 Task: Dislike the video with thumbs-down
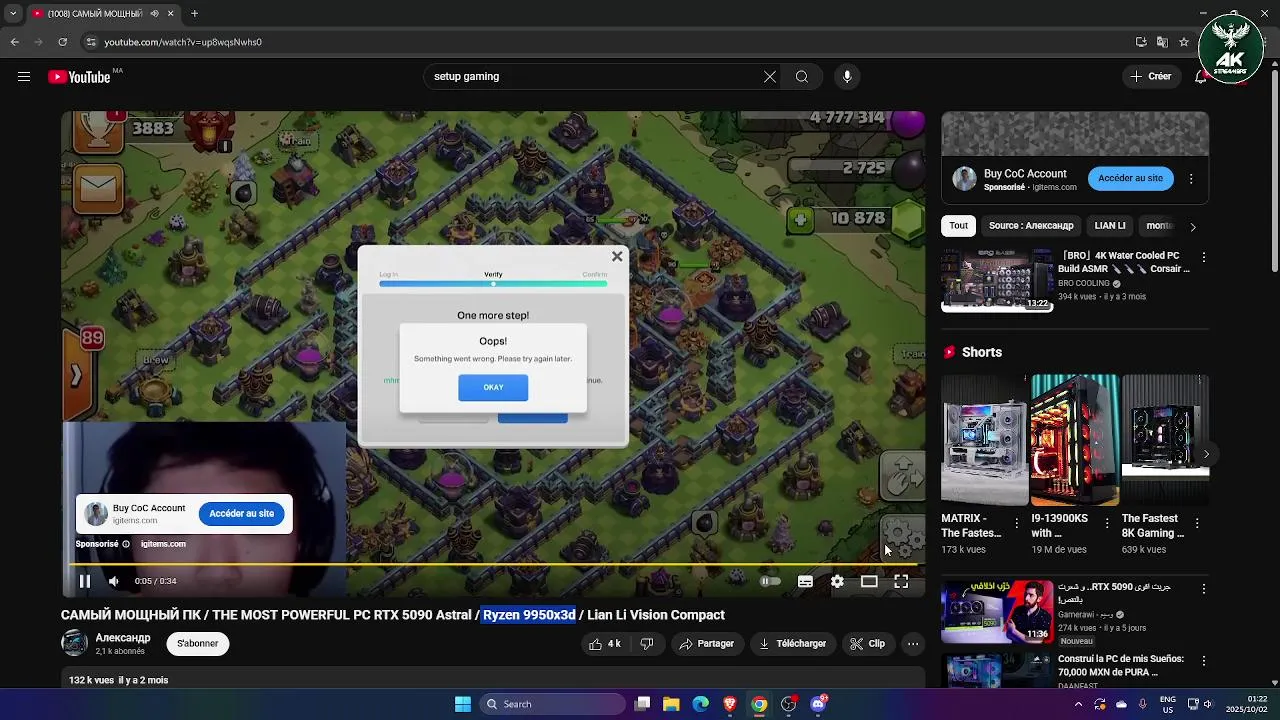647,644
